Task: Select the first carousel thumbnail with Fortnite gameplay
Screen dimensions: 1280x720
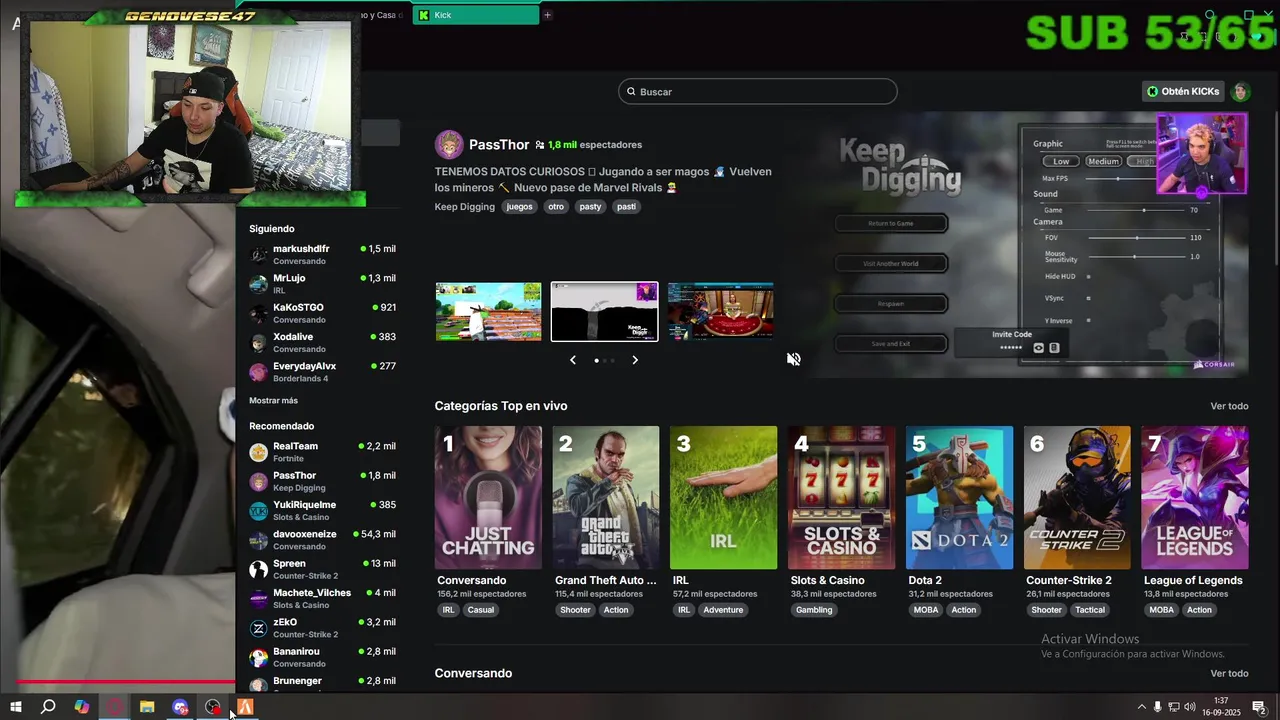Action: click(488, 312)
